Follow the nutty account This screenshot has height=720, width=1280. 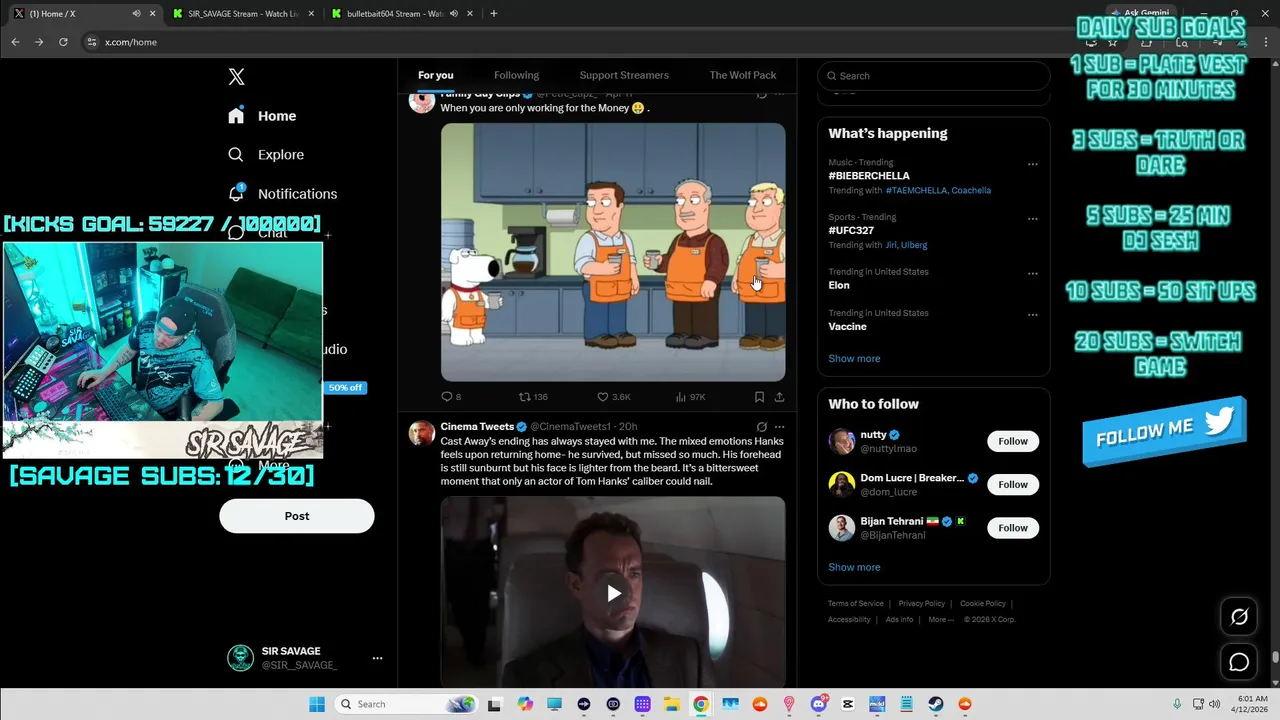point(1013,441)
